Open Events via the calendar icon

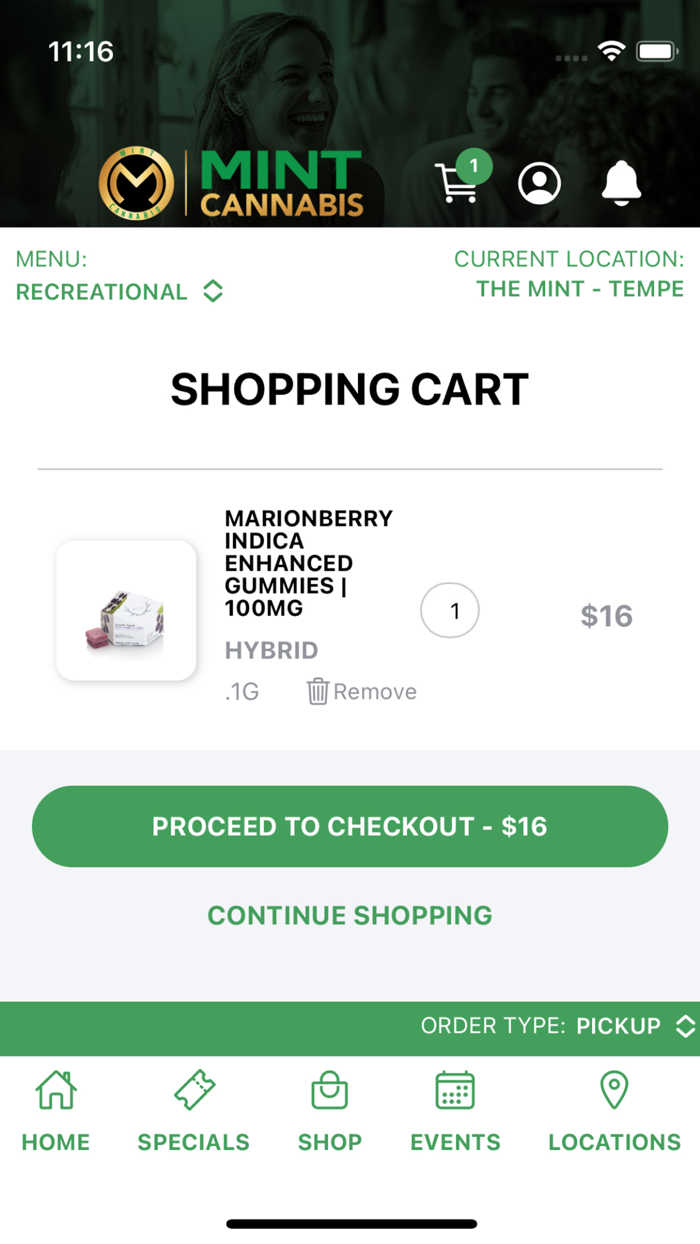(x=455, y=1090)
